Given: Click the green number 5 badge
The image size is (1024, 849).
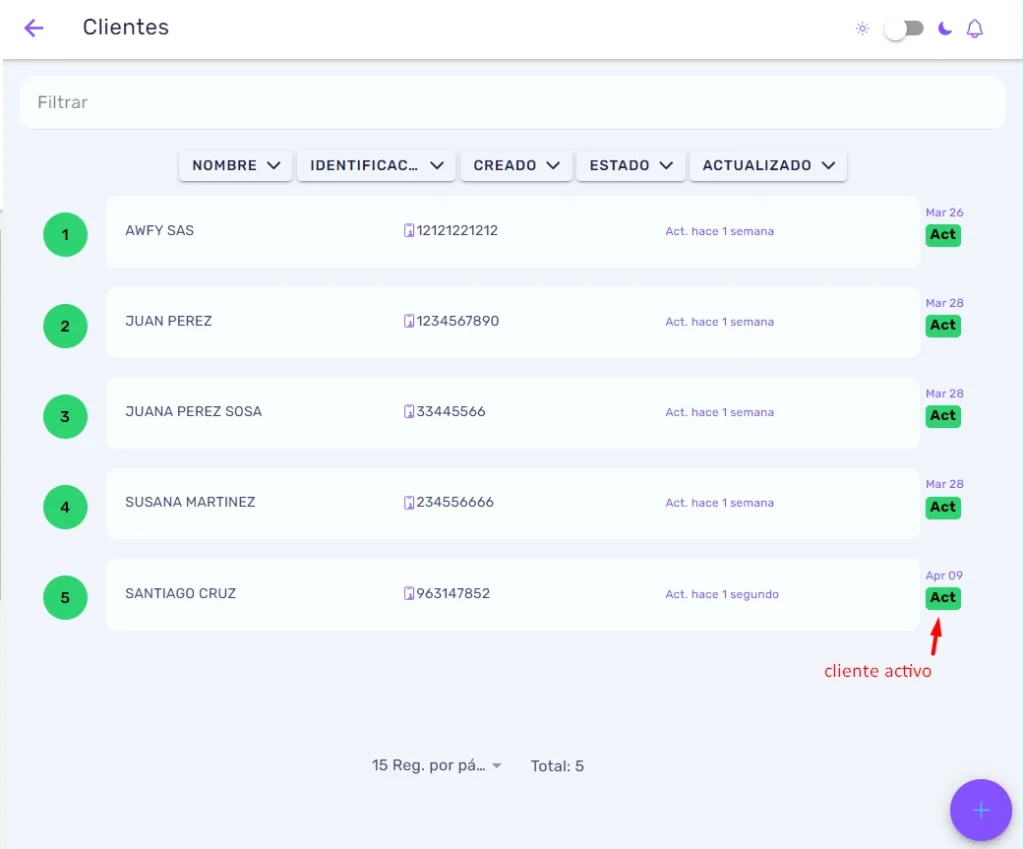Looking at the screenshot, I should click(x=65, y=598).
